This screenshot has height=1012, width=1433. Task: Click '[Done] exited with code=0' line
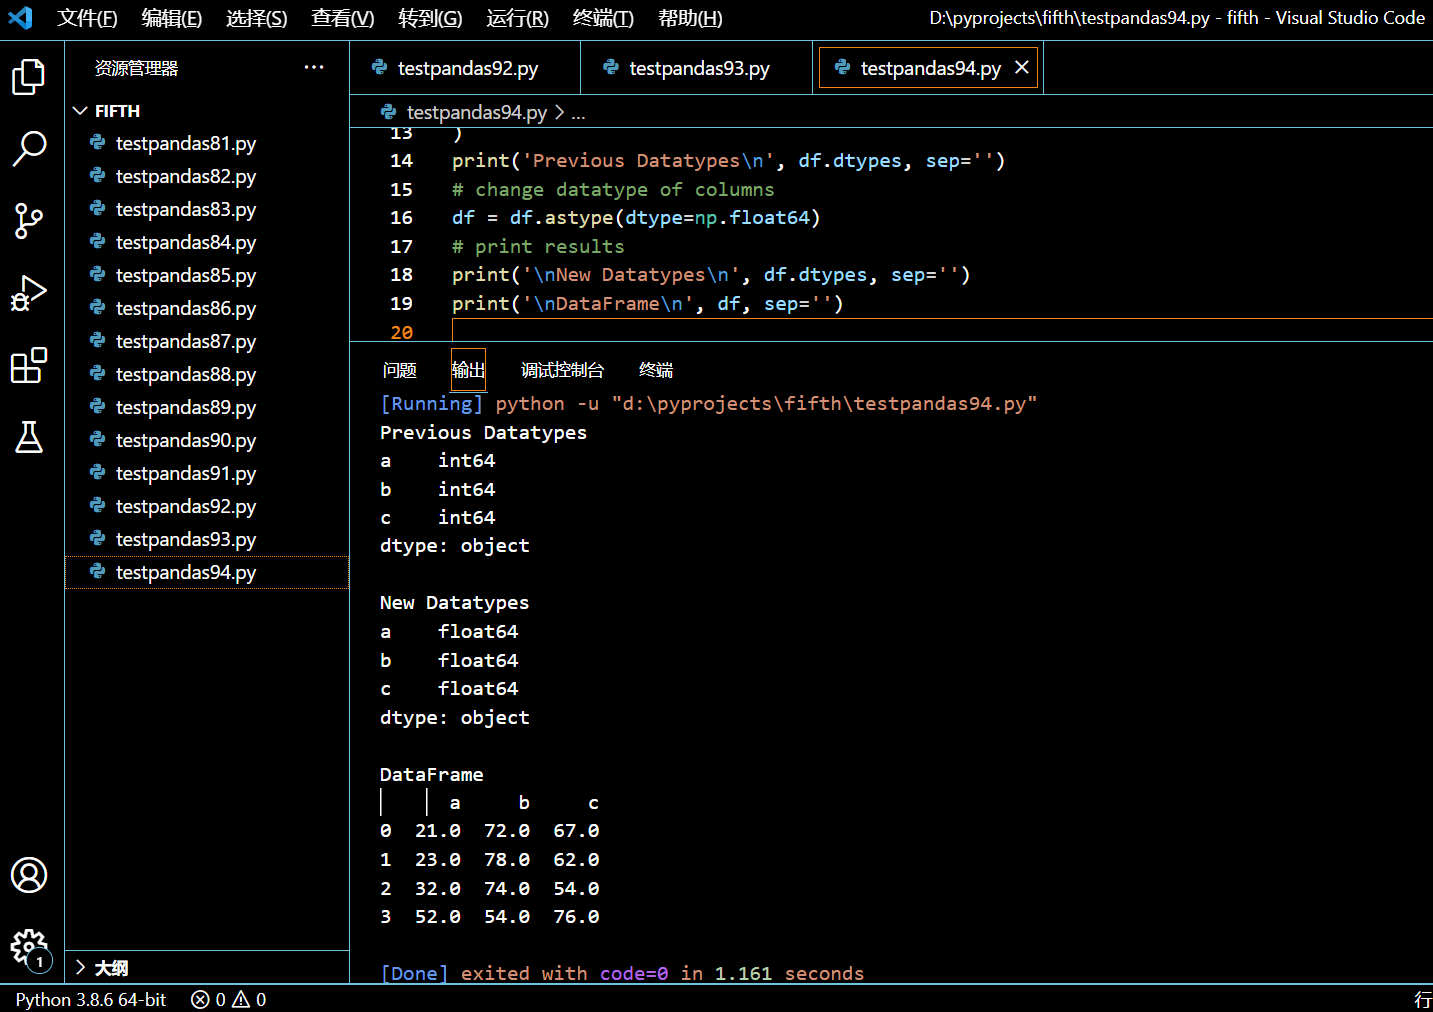[x=622, y=973]
